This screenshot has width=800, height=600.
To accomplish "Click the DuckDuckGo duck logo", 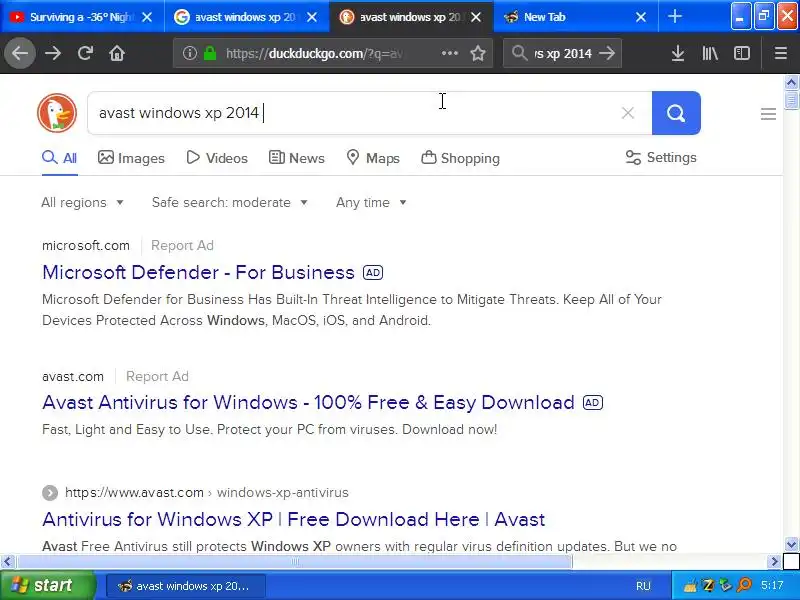I will coord(57,113).
